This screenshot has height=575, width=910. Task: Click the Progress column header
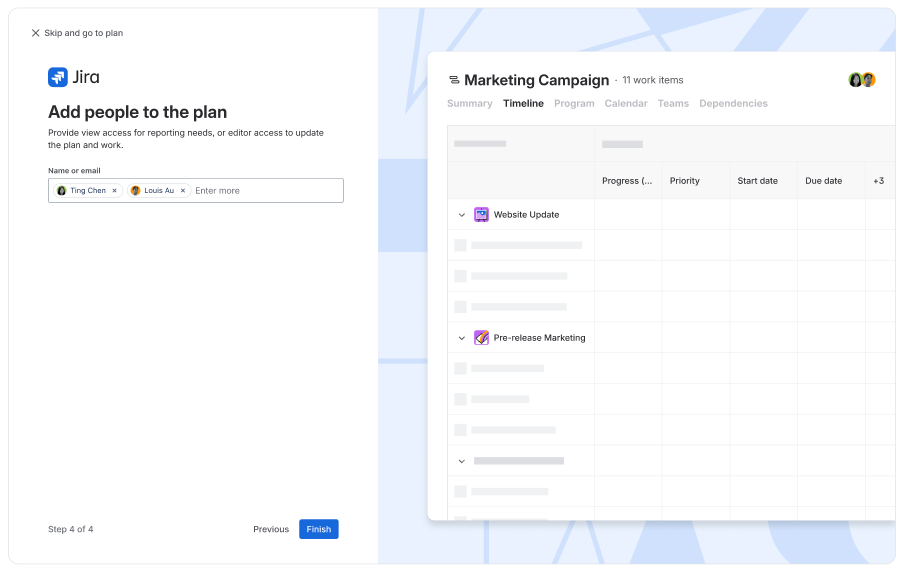coord(627,180)
